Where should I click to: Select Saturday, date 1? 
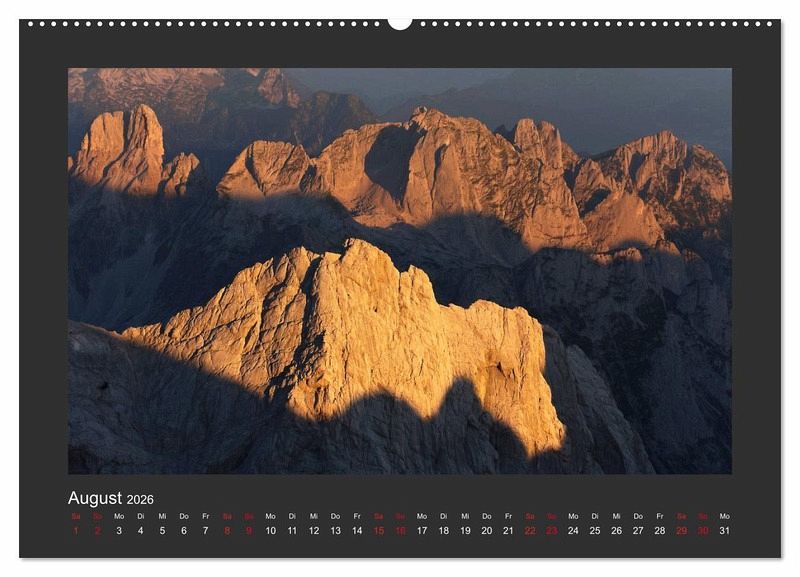click(76, 530)
